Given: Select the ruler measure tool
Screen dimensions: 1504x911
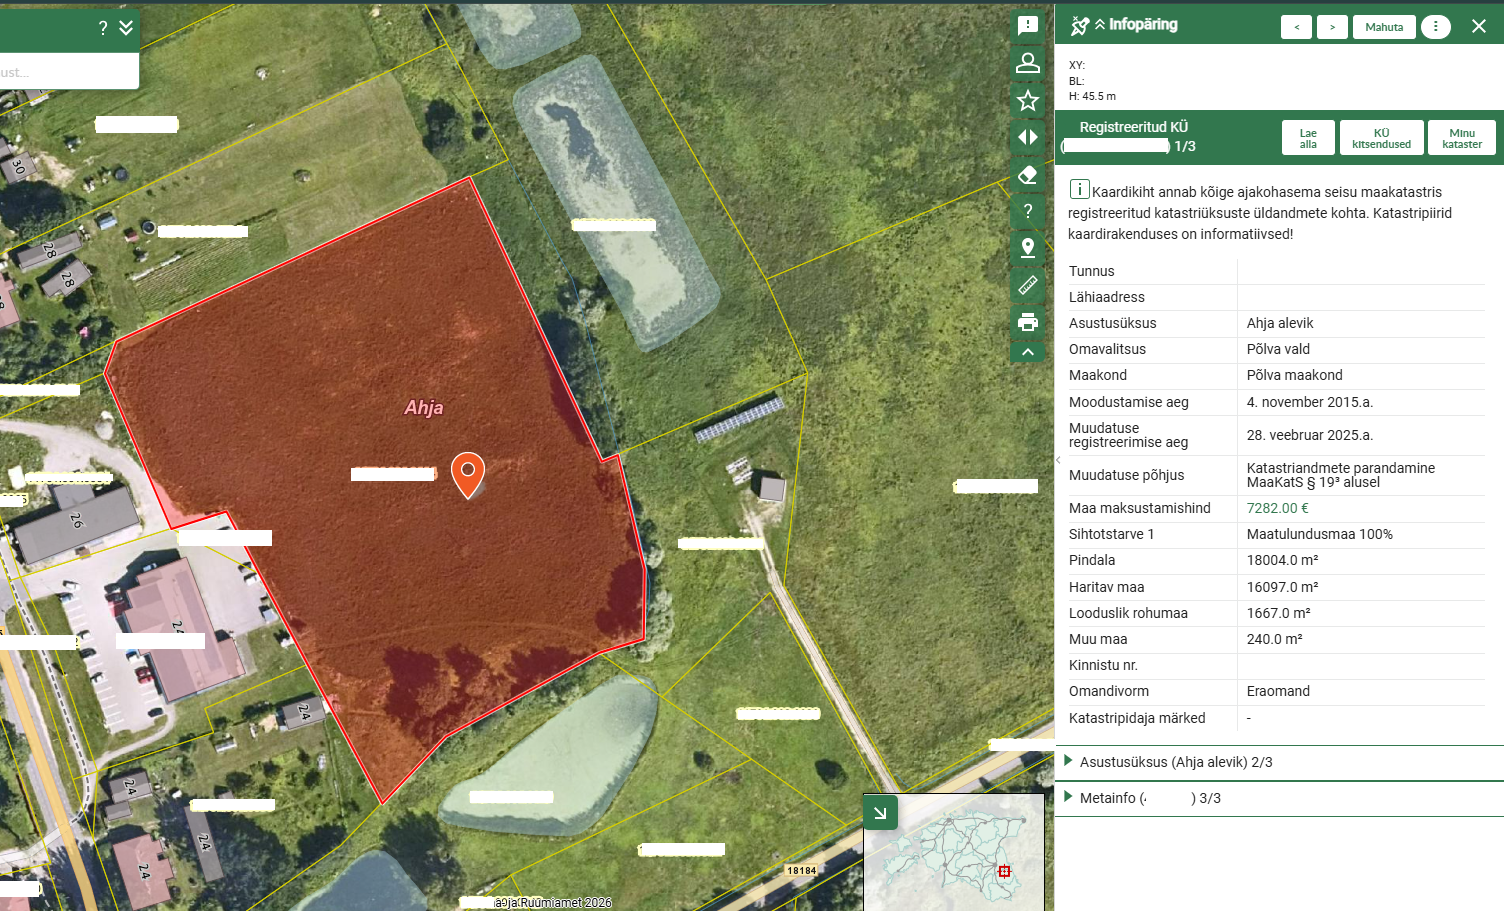Looking at the screenshot, I should [1027, 285].
